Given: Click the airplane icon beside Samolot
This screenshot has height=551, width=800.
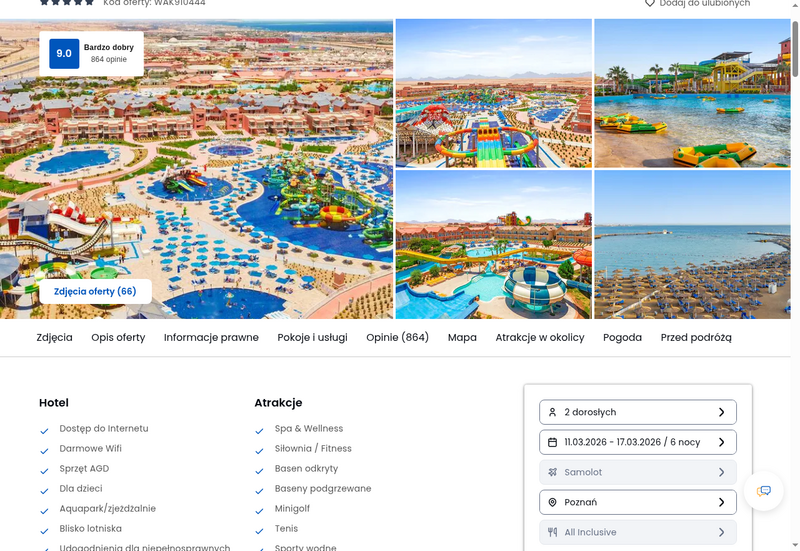Looking at the screenshot, I should click(552, 472).
